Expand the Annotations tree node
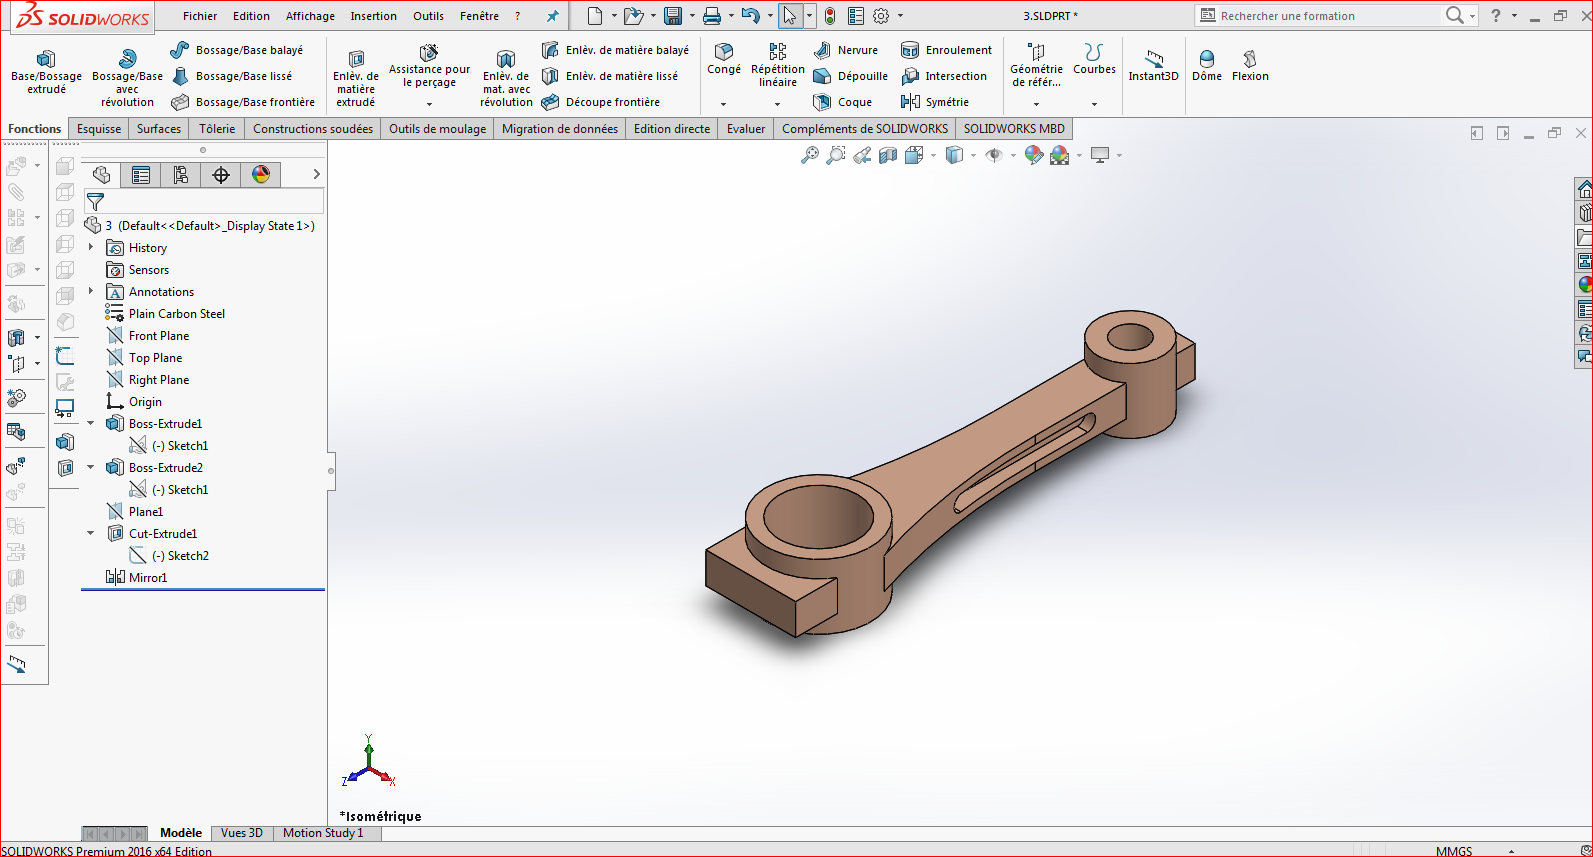 91,291
